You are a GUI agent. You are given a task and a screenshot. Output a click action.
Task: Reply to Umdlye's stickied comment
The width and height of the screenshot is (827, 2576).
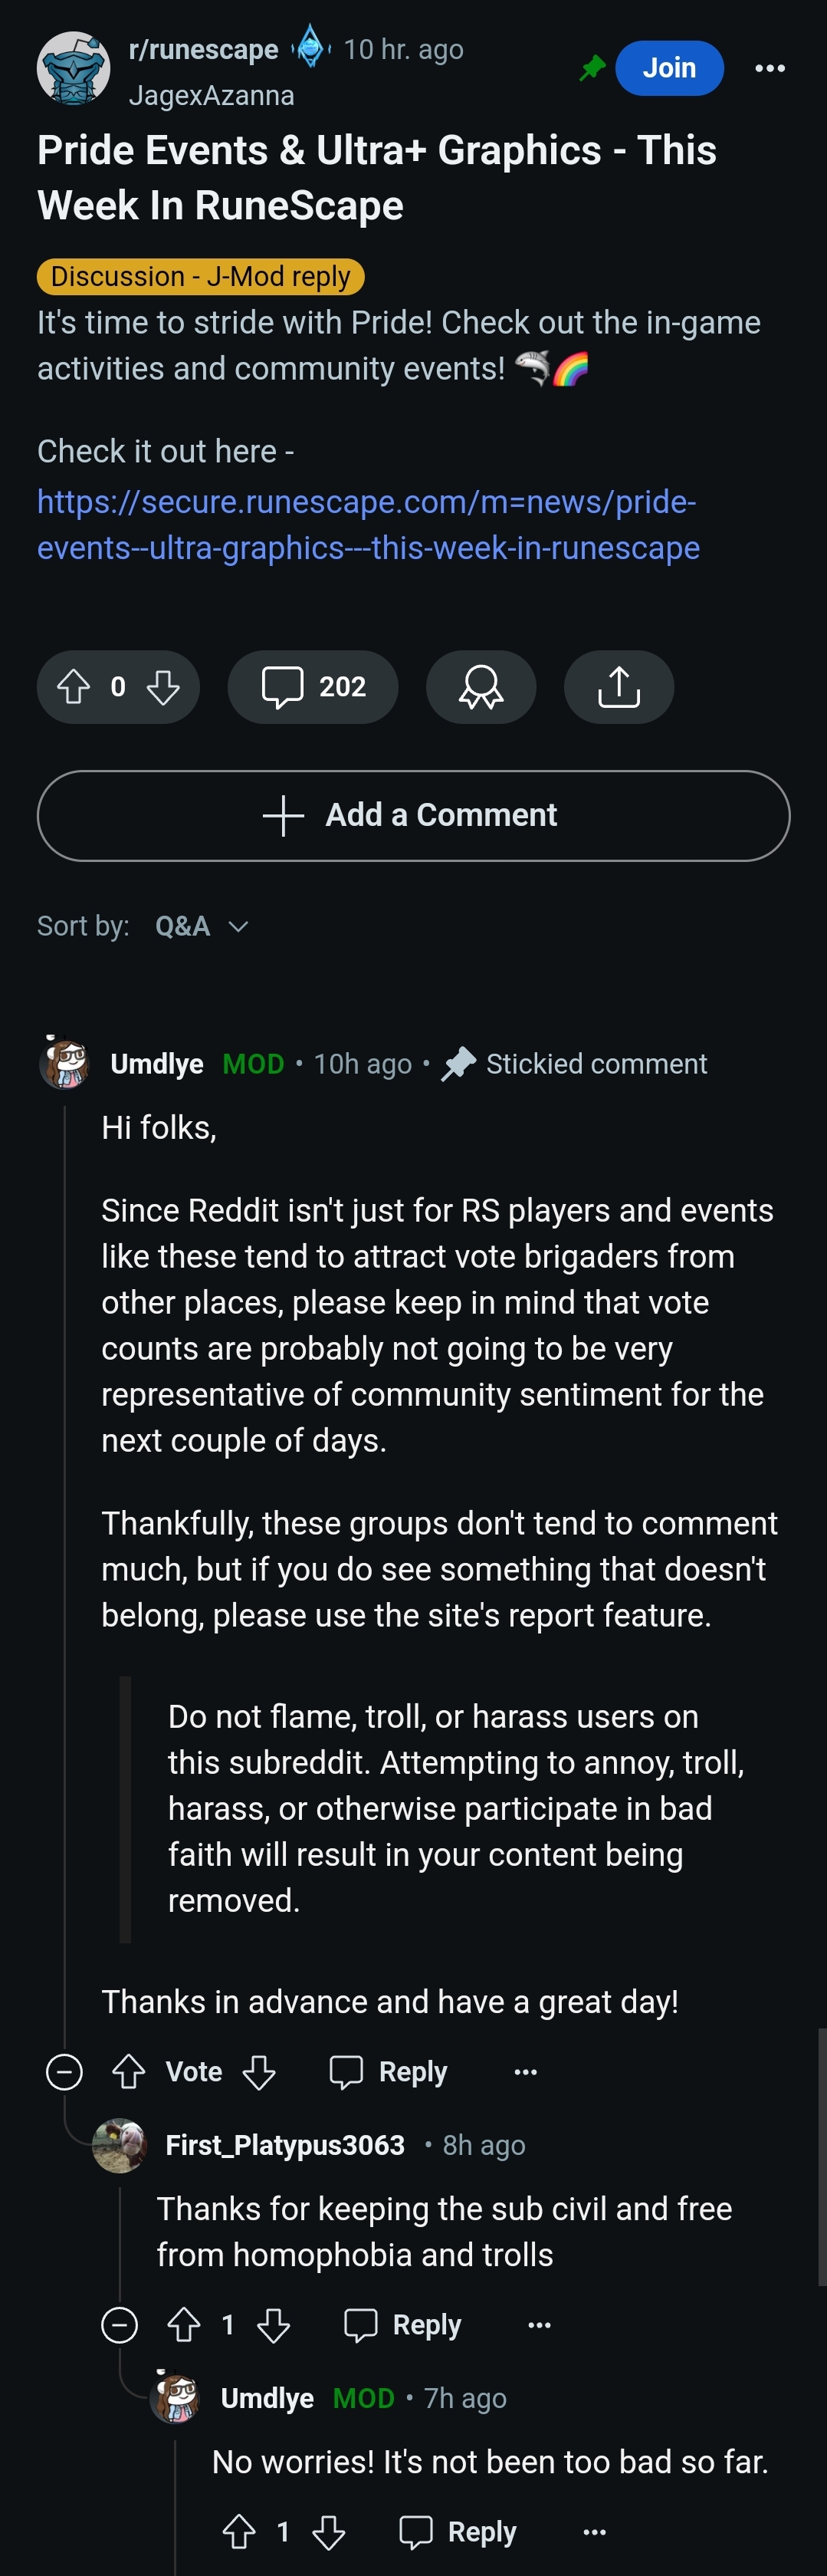(x=389, y=2072)
